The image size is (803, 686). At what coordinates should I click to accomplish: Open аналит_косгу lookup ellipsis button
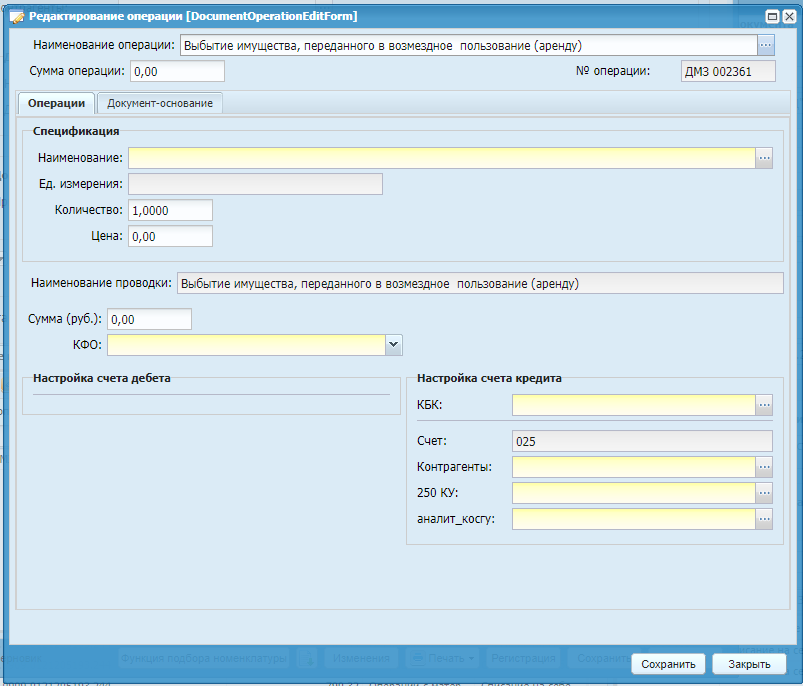[x=764, y=519]
